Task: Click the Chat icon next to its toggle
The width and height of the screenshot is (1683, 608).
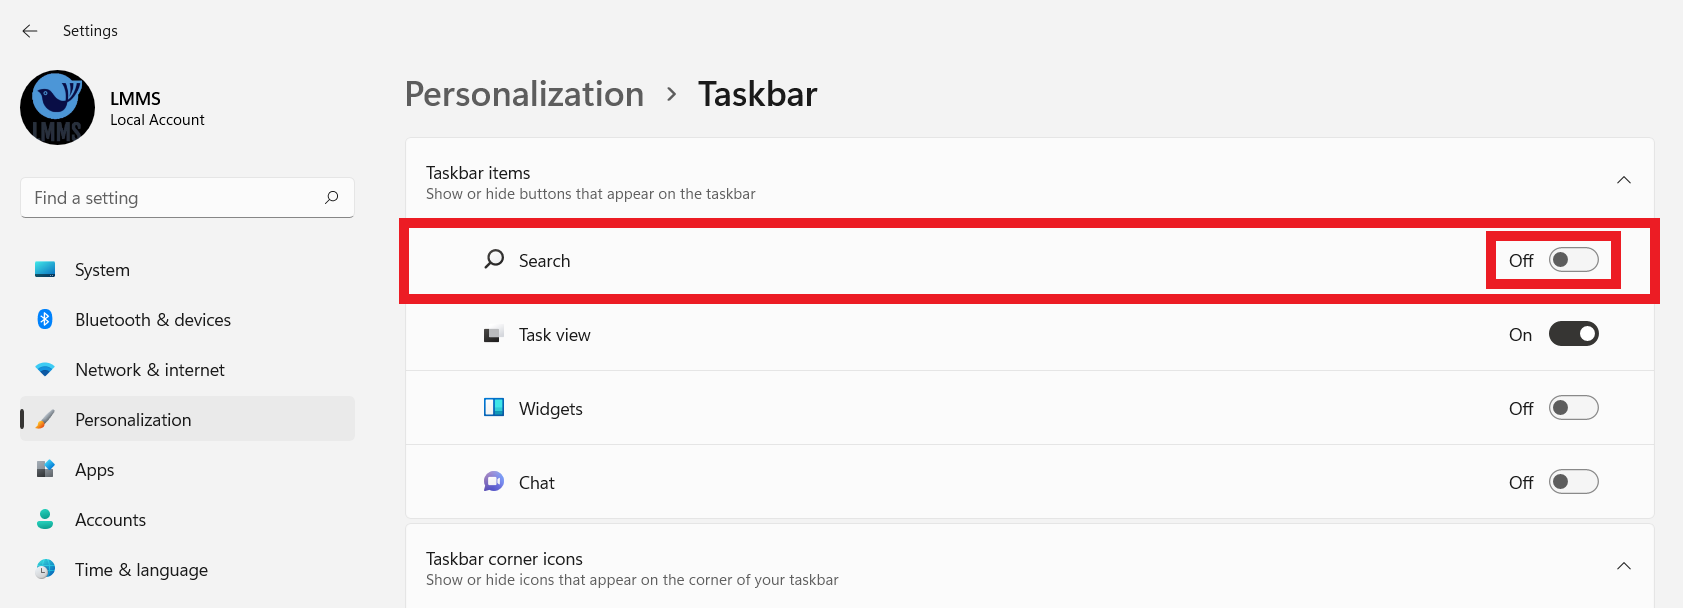Action: 493,481
